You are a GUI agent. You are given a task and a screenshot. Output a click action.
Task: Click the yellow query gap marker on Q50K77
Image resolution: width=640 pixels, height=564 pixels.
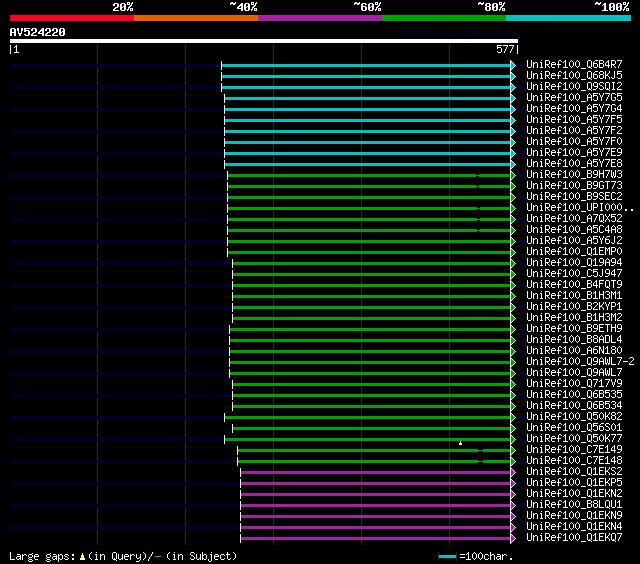pos(460,443)
